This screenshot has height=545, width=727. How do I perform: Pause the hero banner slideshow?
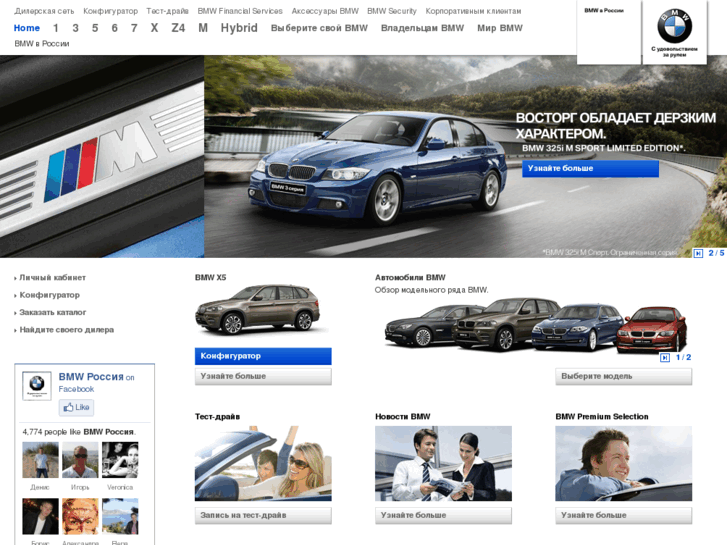tap(698, 253)
